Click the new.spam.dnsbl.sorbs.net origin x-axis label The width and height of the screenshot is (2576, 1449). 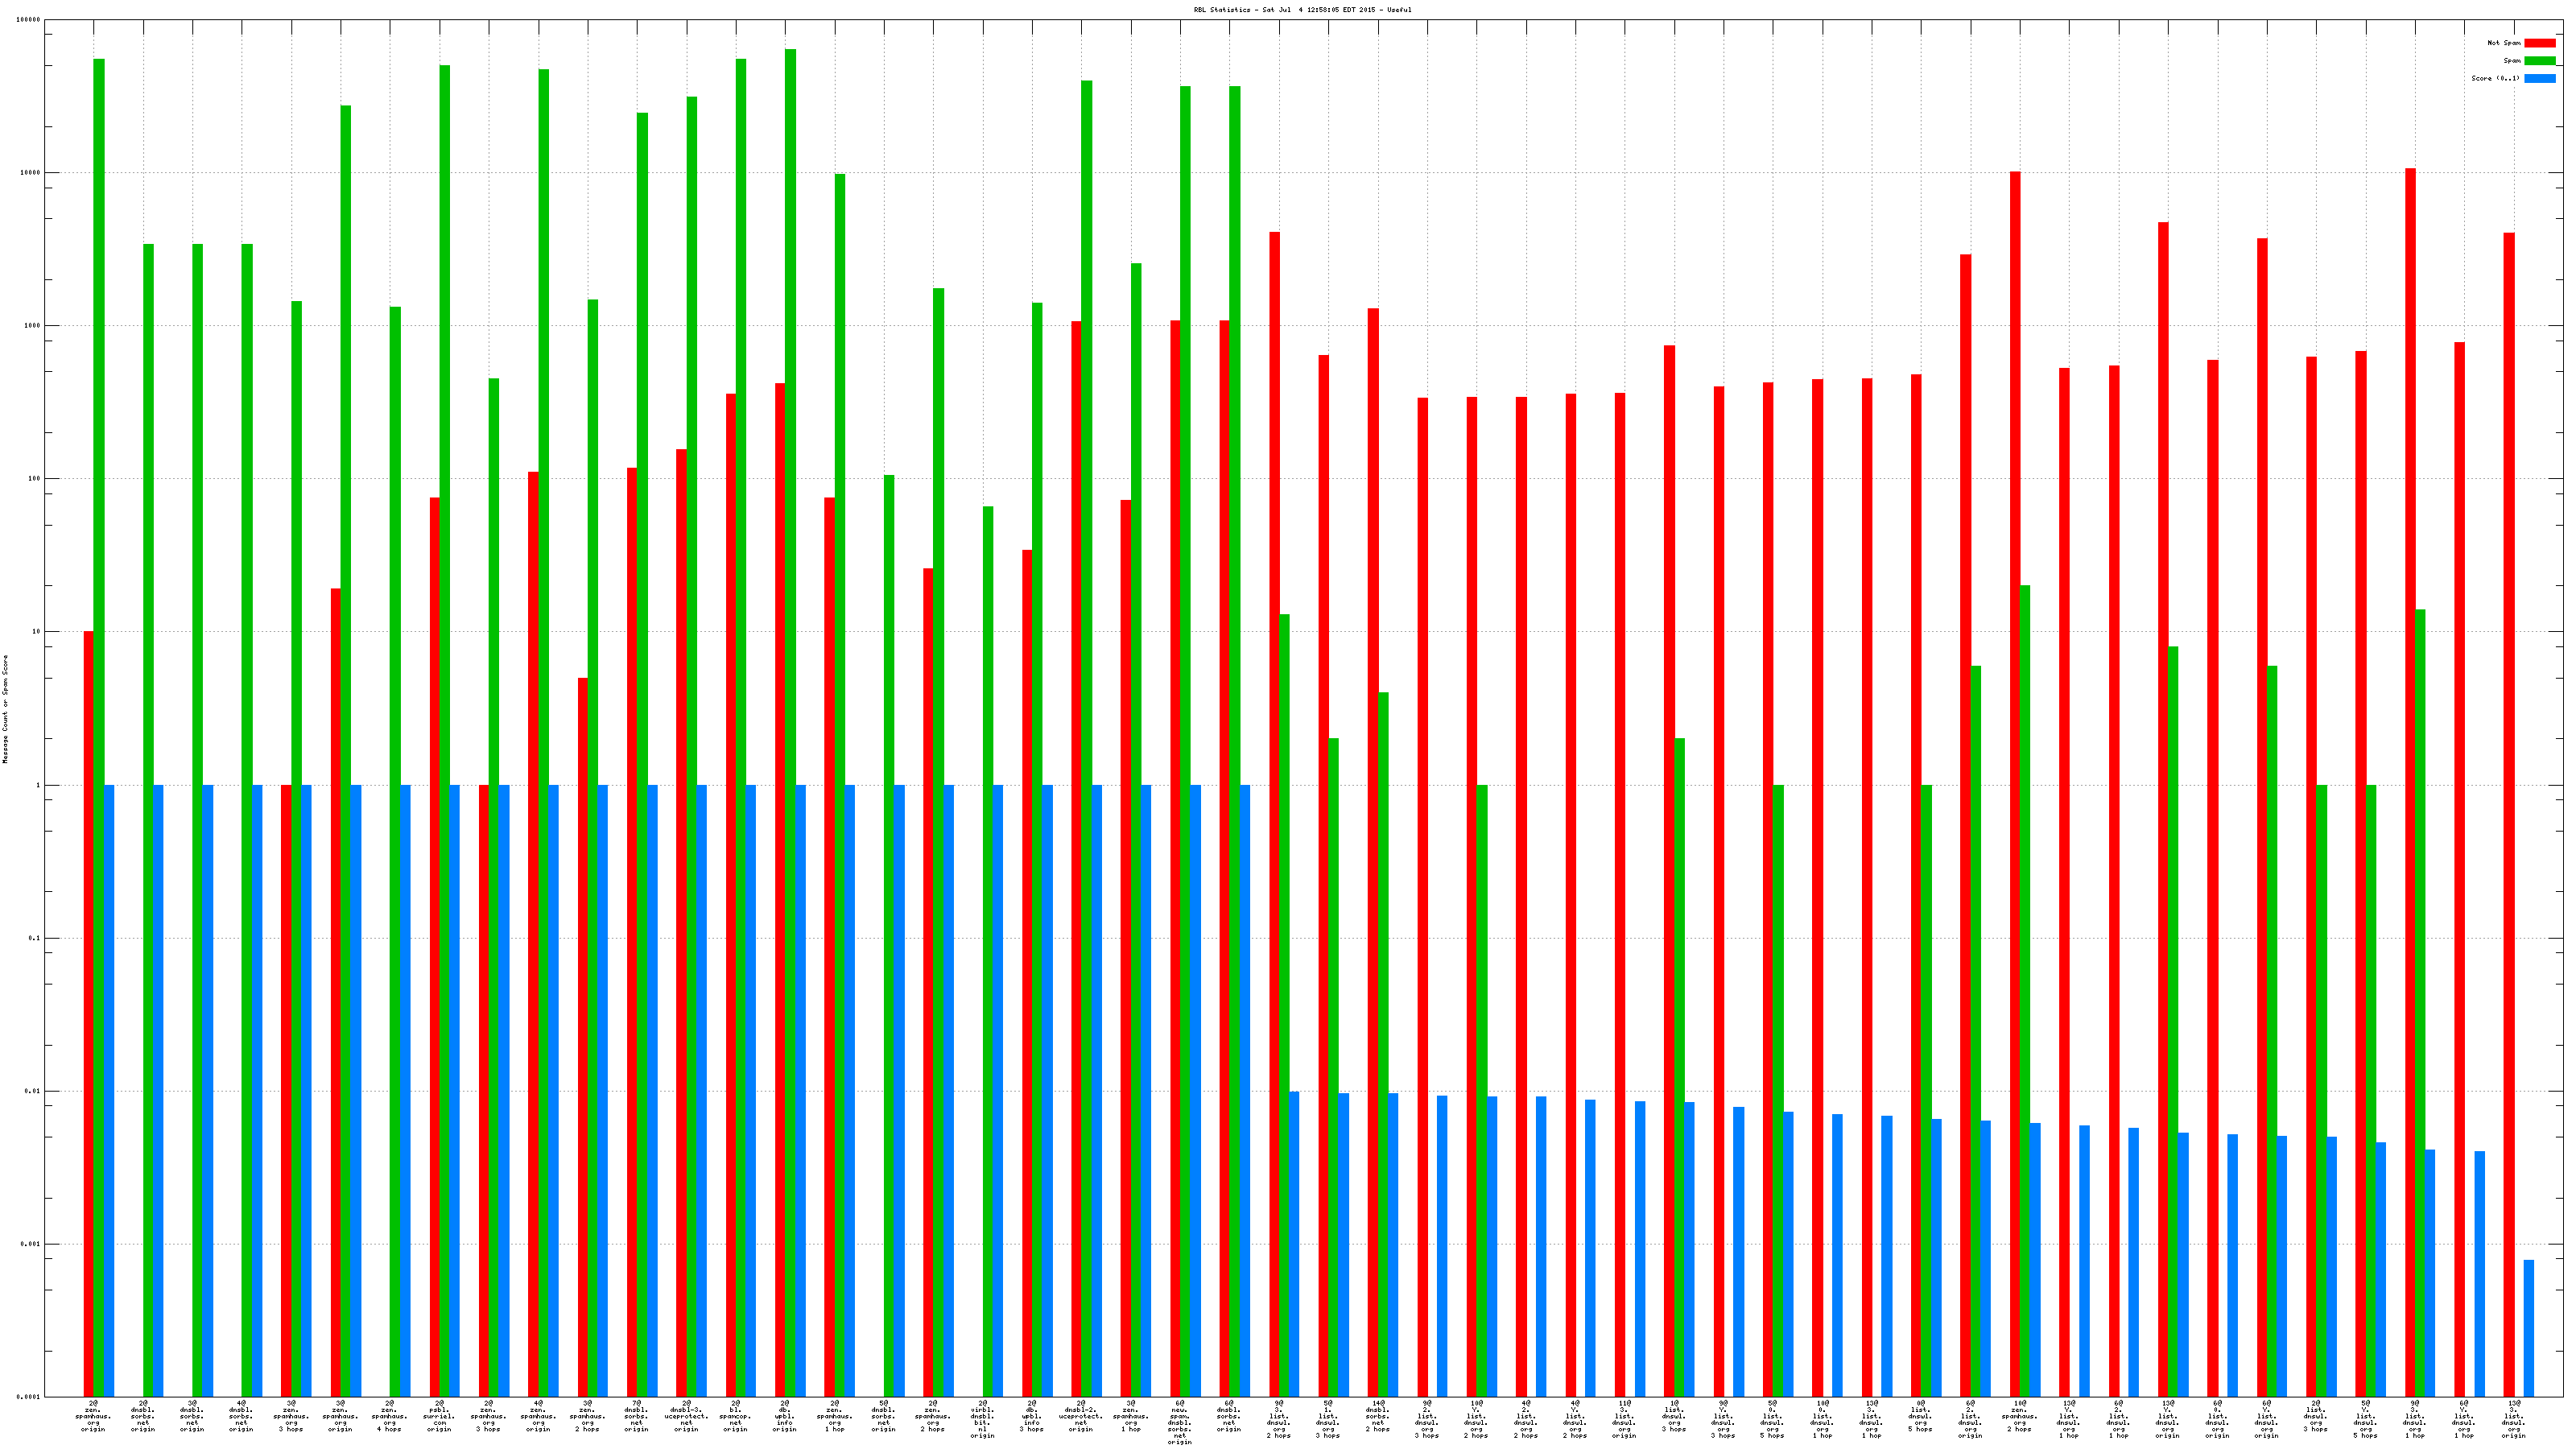(1180, 1422)
